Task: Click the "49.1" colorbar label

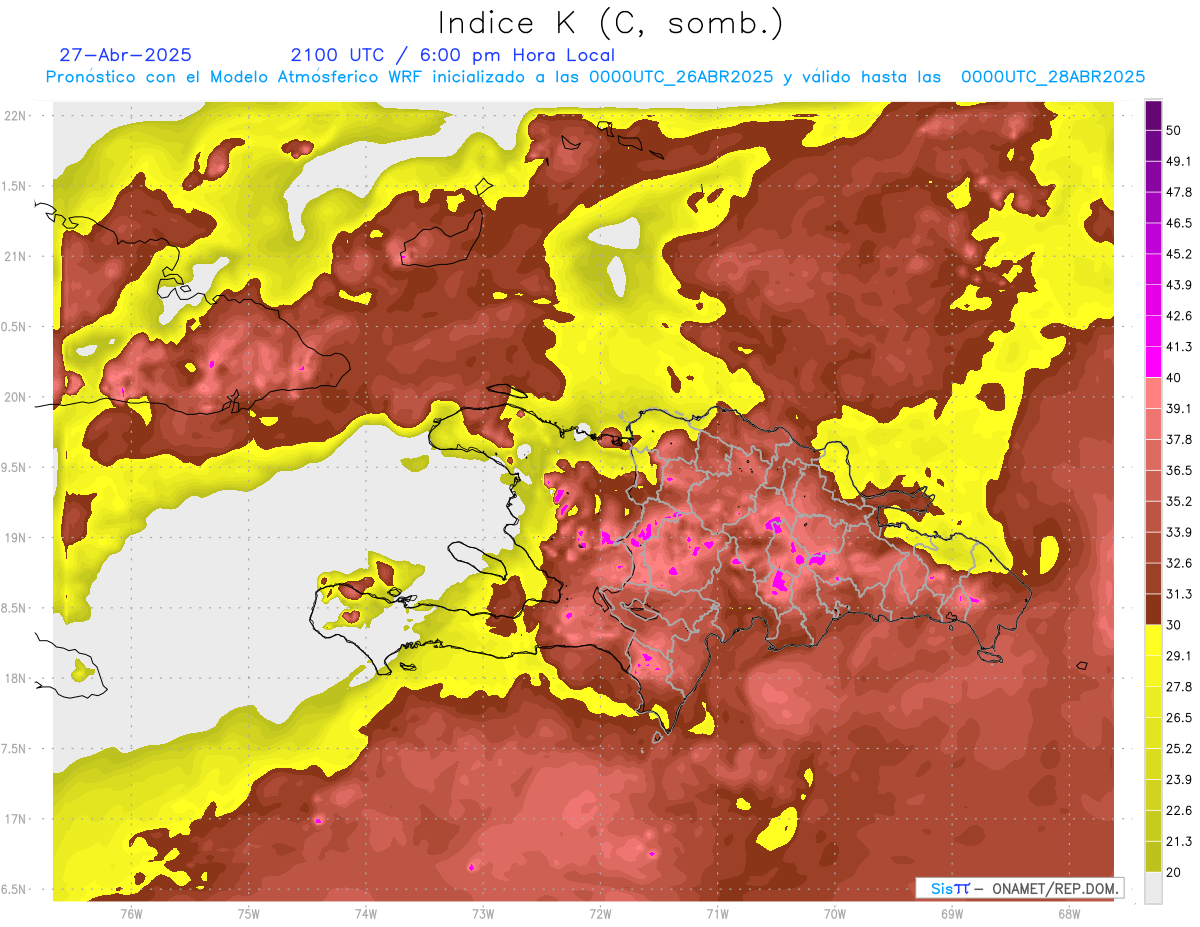Action: pyautogui.click(x=1179, y=161)
